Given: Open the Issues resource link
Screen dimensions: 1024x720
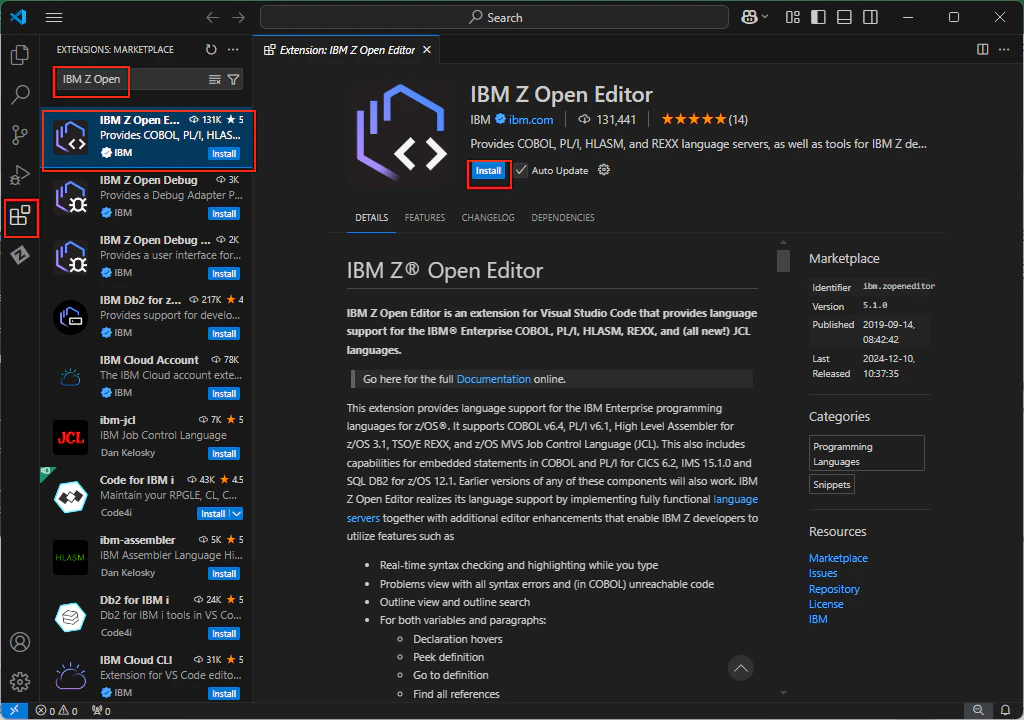Looking at the screenshot, I should (823, 573).
